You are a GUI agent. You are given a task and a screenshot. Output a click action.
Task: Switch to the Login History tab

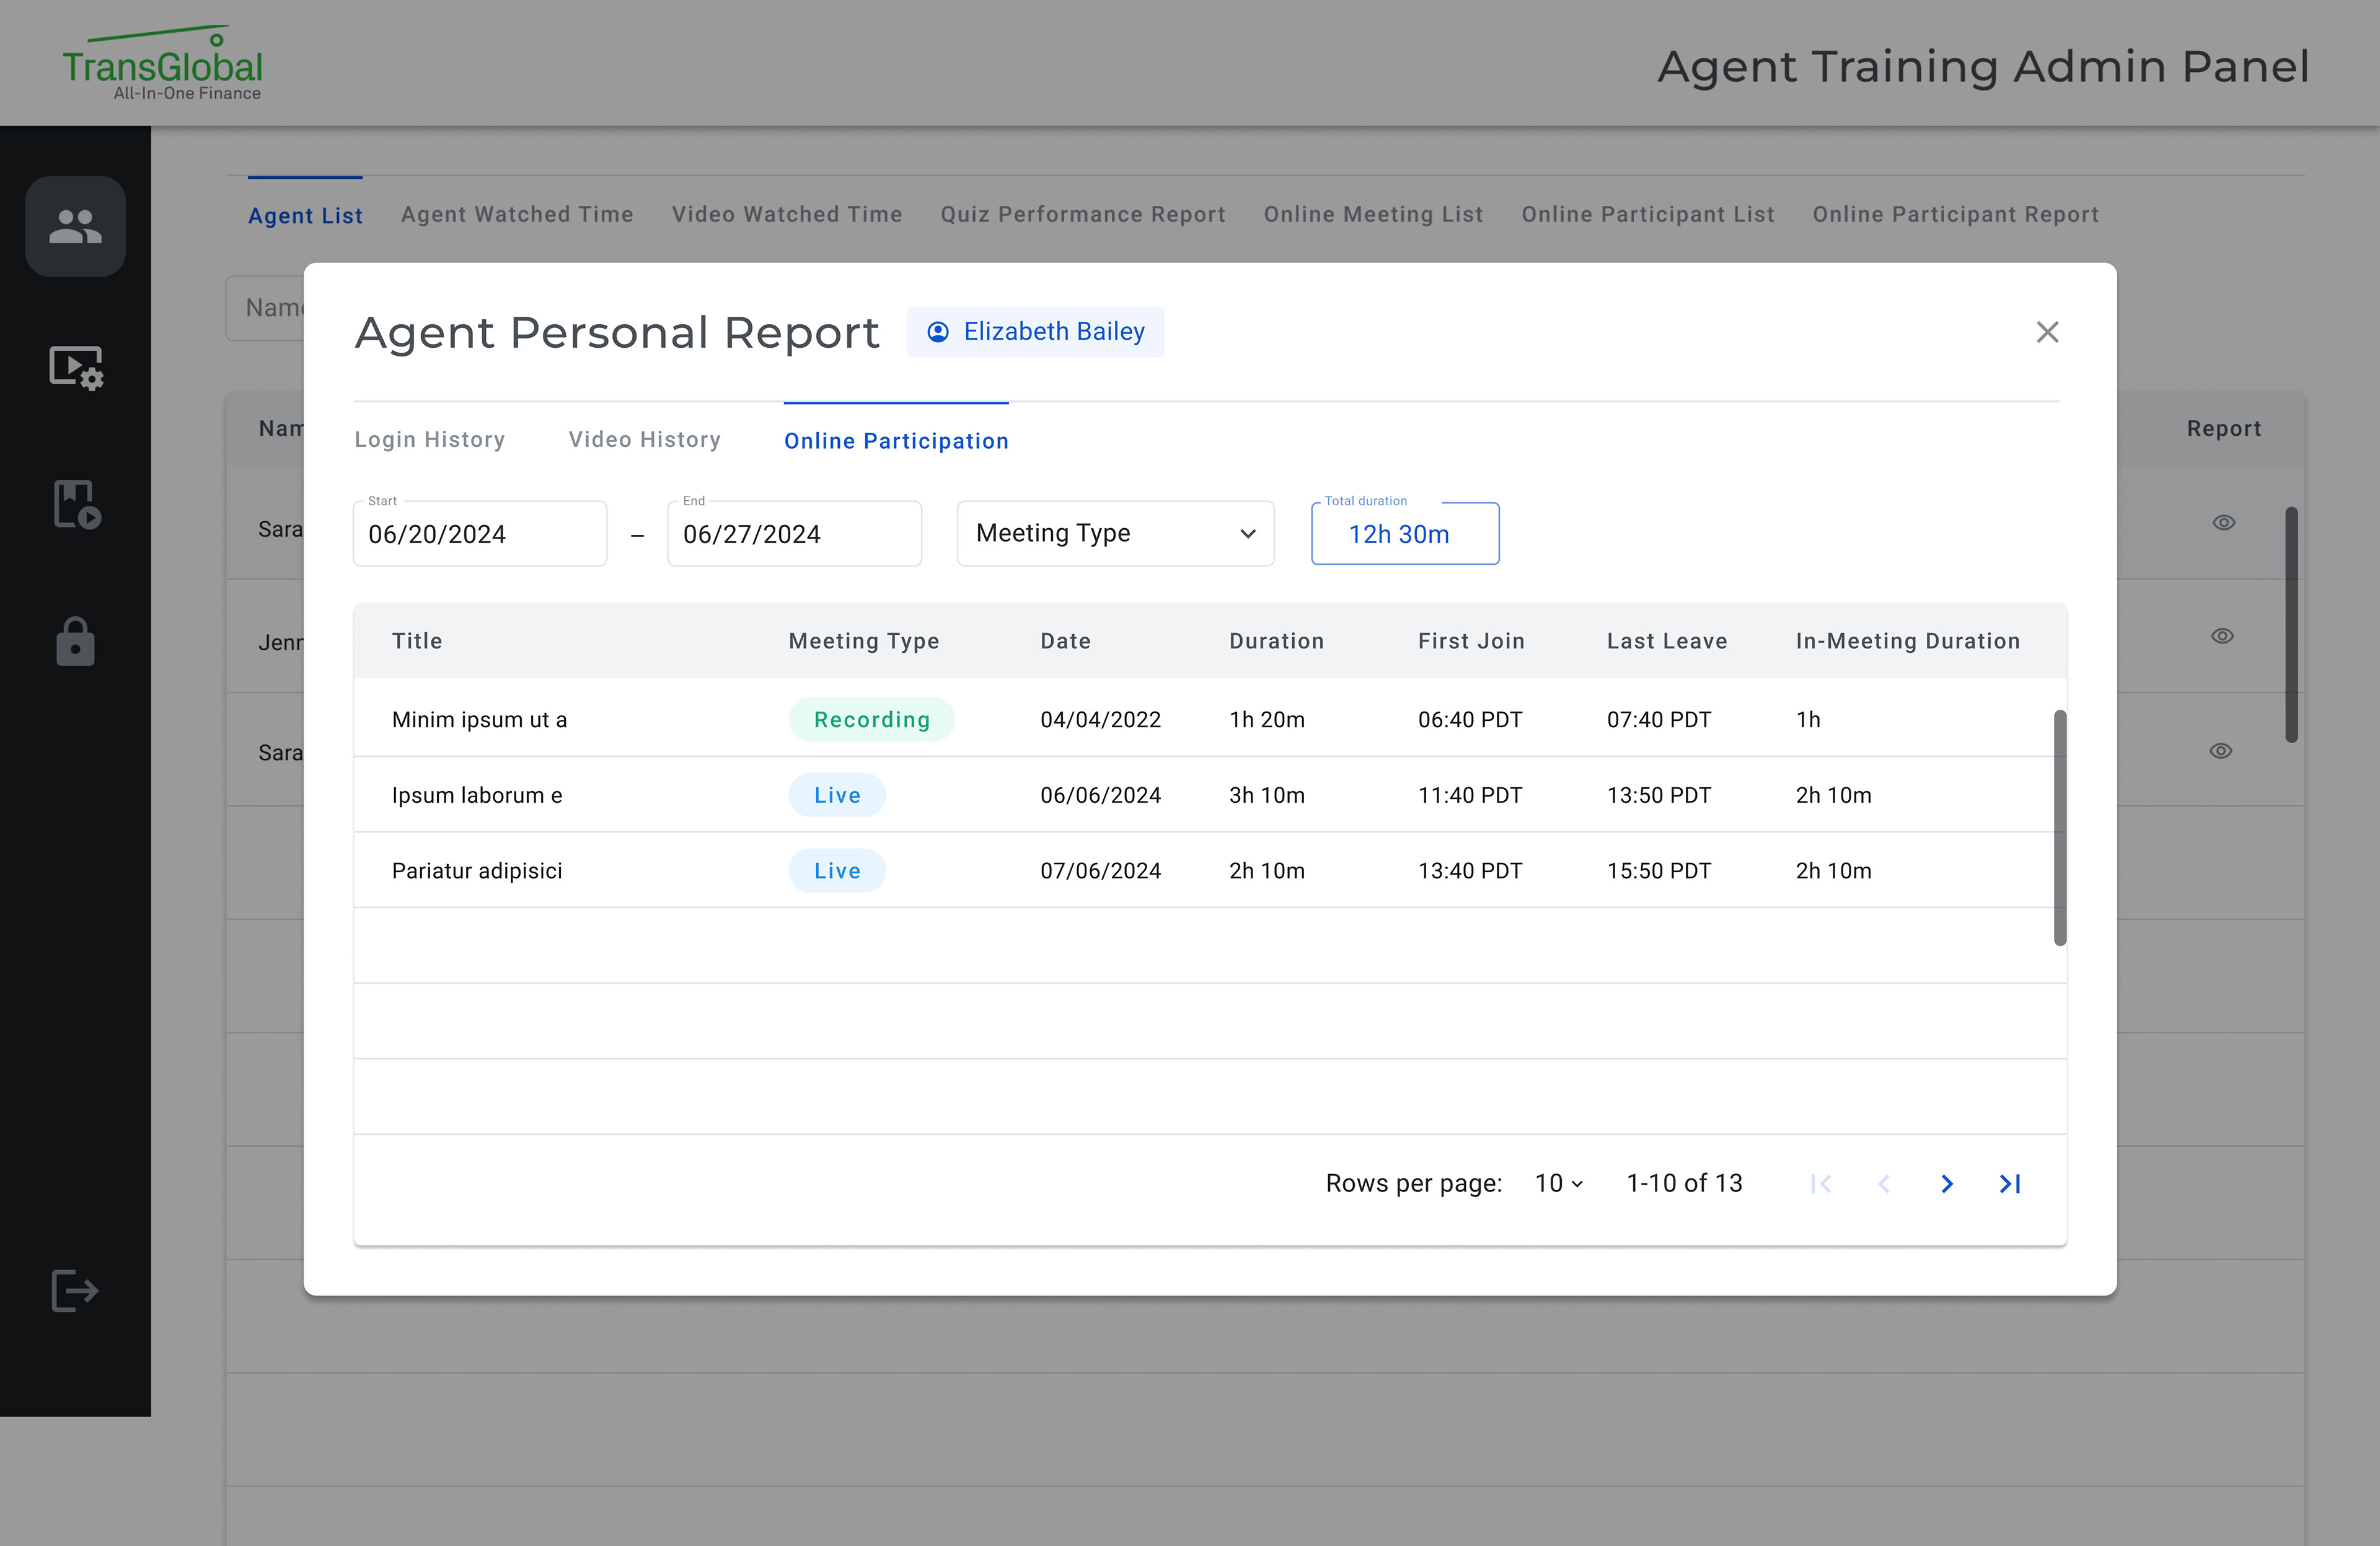coord(430,440)
